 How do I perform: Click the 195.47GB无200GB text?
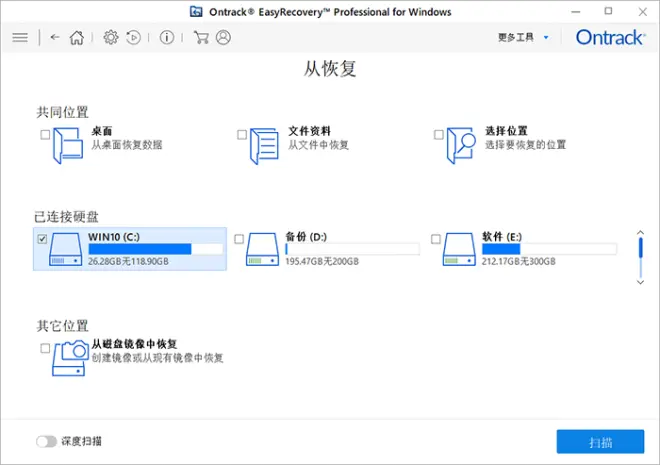click(x=322, y=261)
